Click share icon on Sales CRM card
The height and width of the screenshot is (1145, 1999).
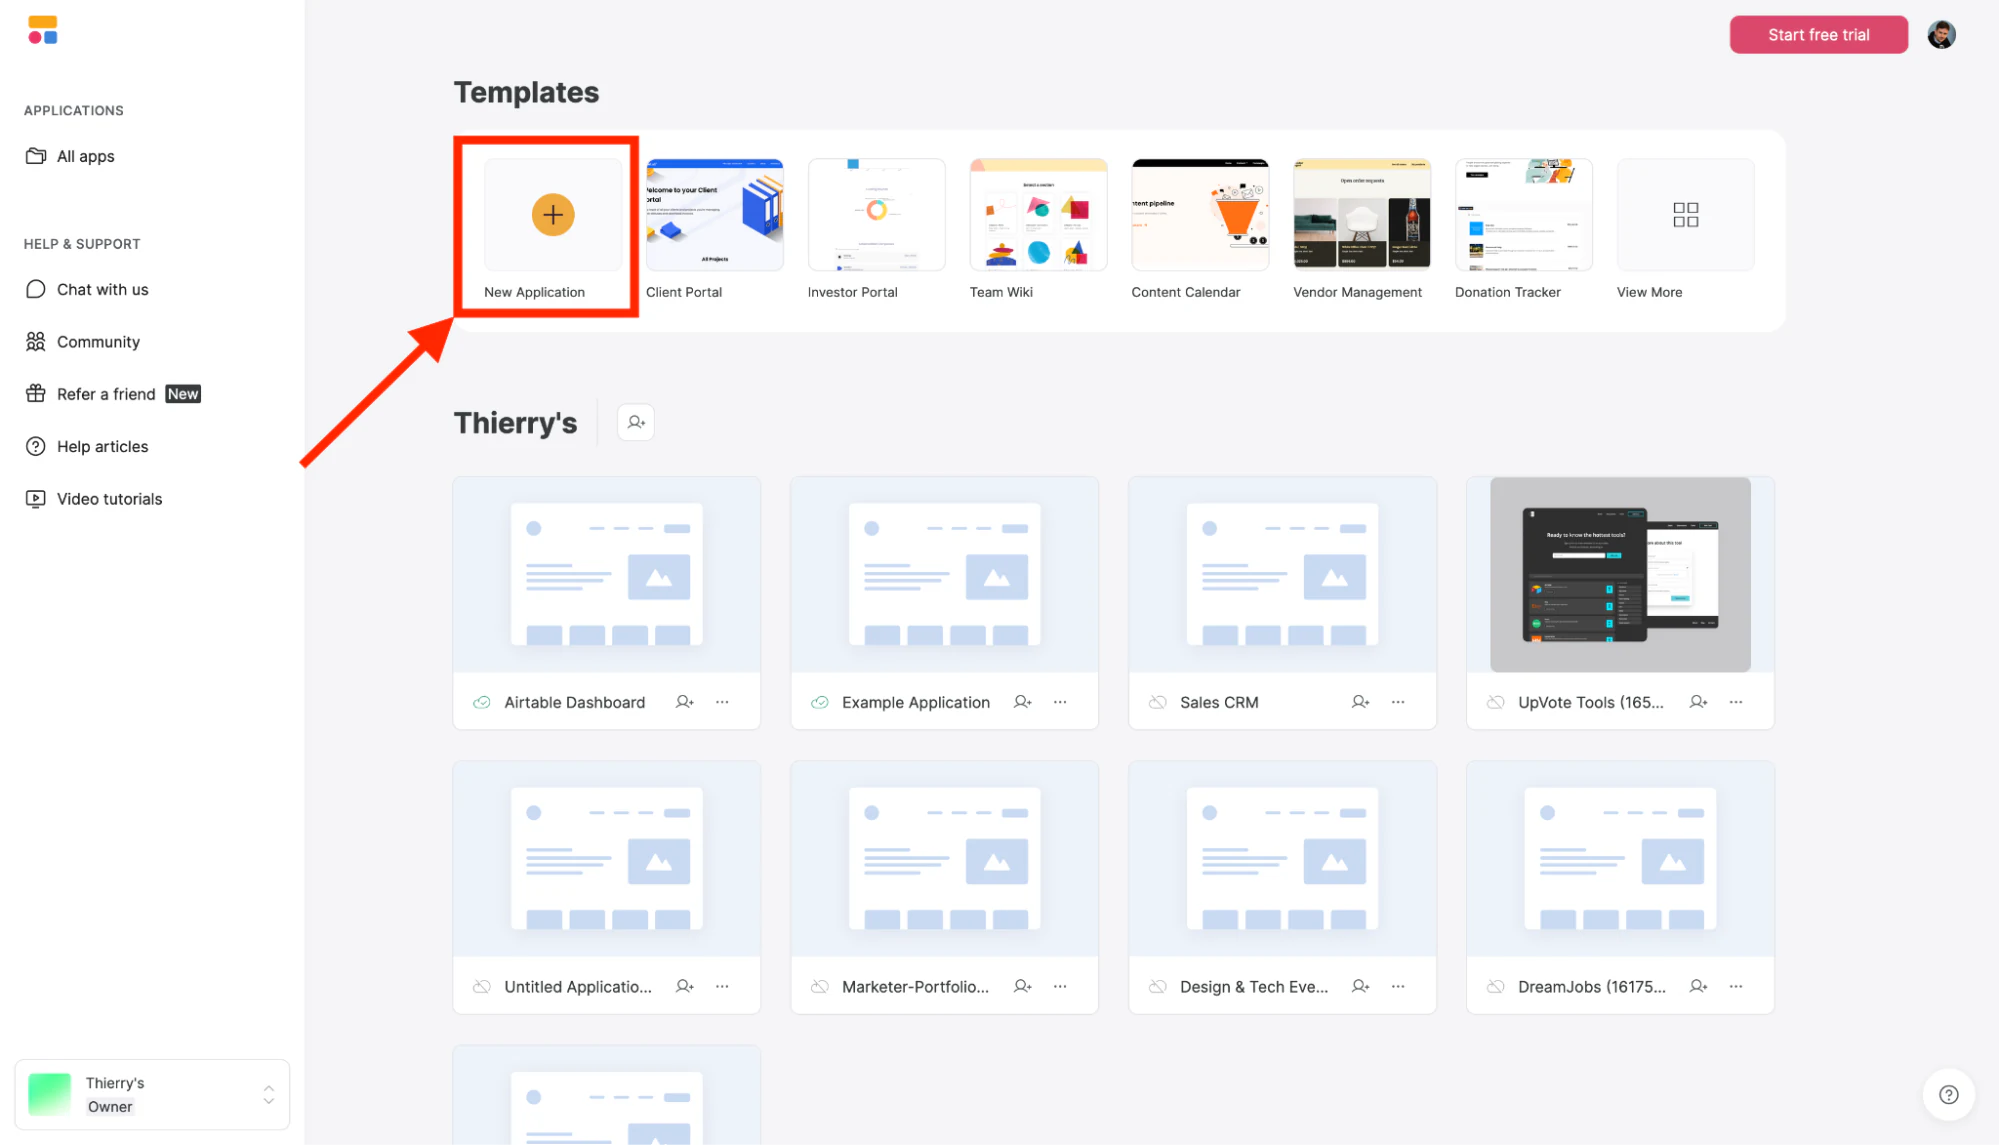(x=1361, y=702)
